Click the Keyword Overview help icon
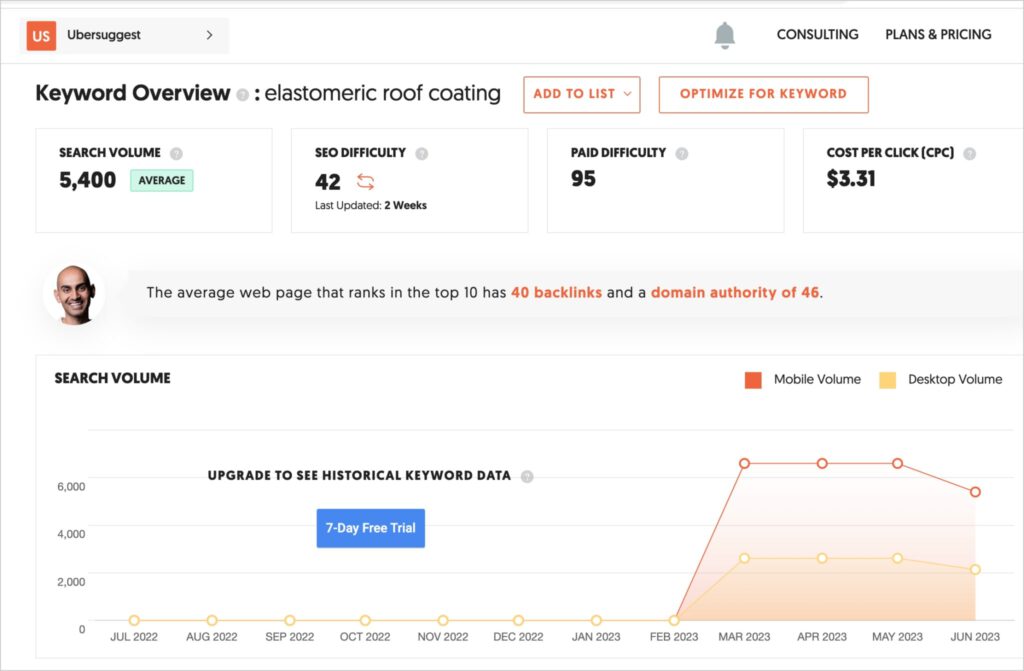 coord(242,93)
